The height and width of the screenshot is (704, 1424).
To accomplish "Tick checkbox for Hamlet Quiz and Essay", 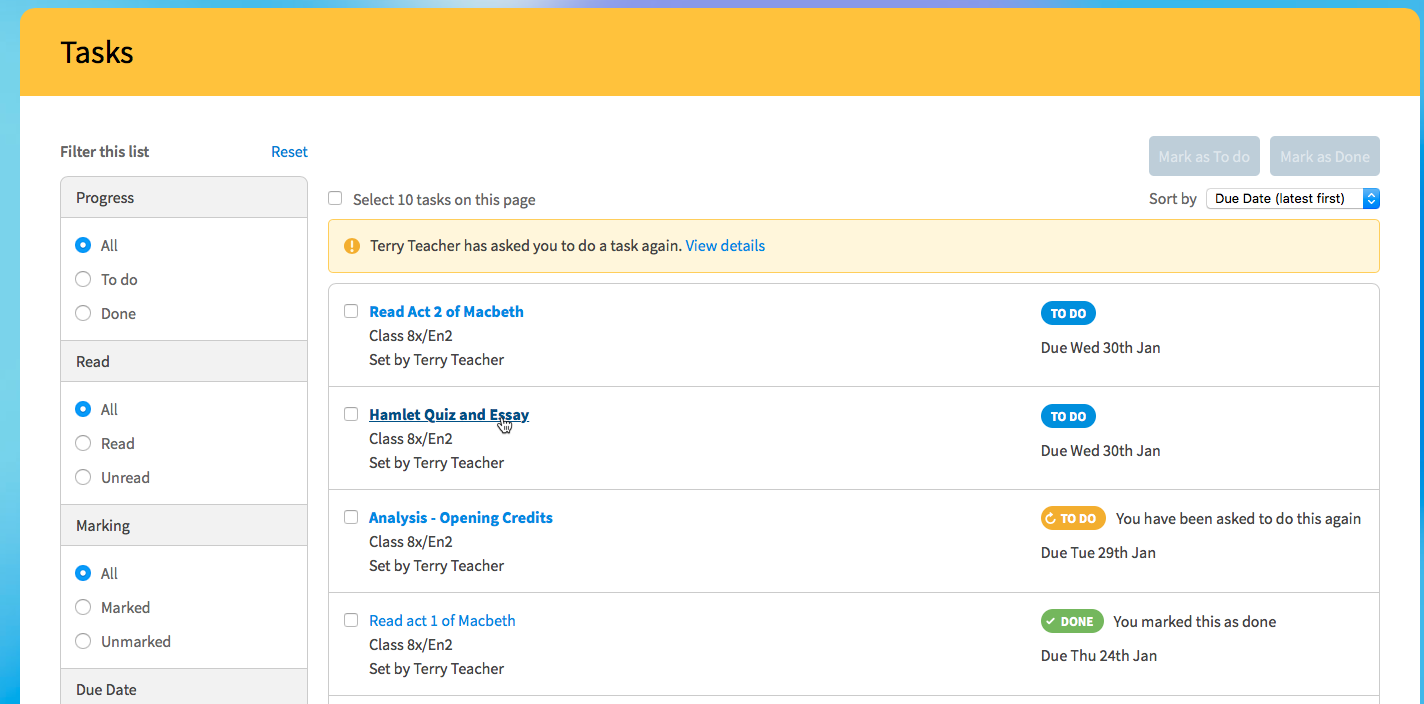I will click(x=351, y=414).
